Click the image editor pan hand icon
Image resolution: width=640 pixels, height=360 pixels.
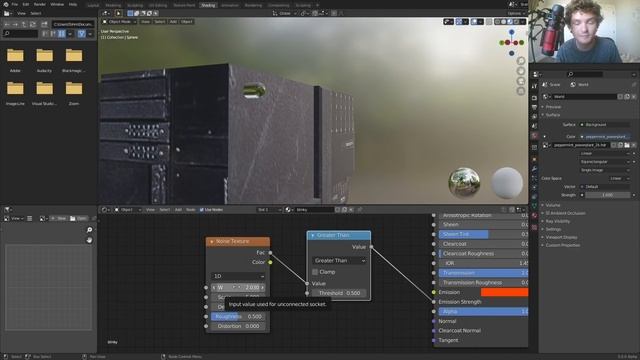pyautogui.click(x=89, y=240)
